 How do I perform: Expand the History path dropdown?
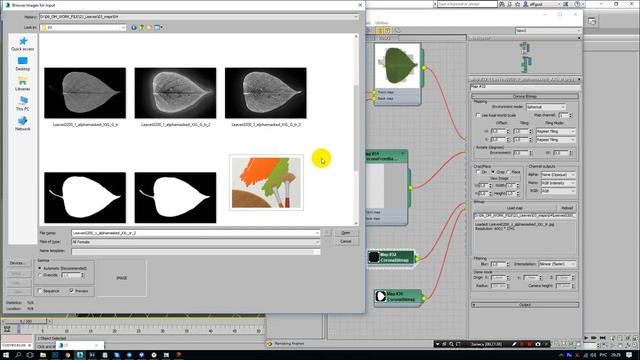(356, 17)
